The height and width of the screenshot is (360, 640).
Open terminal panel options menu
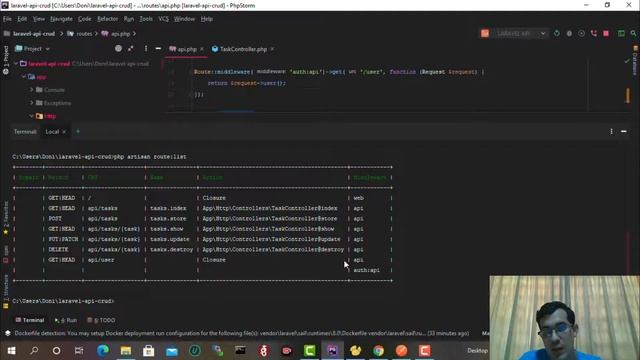(x=611, y=131)
